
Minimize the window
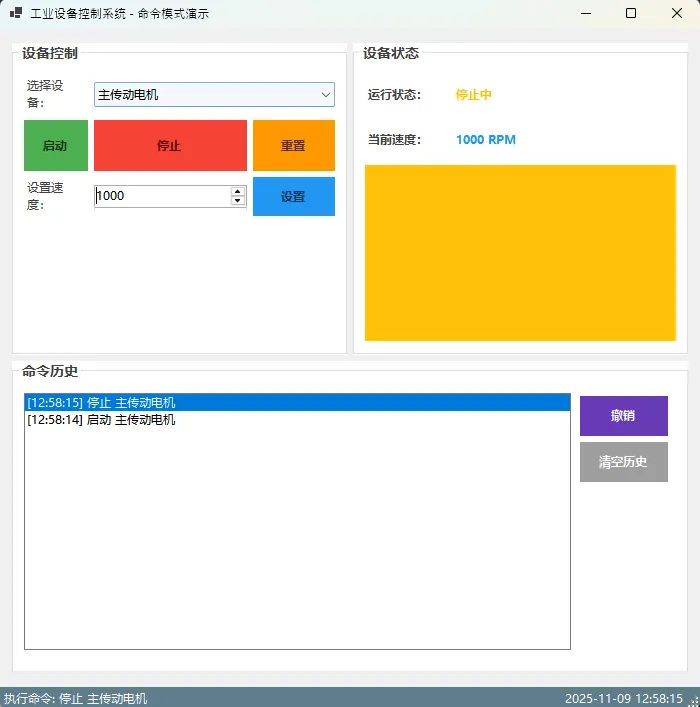[x=585, y=14]
